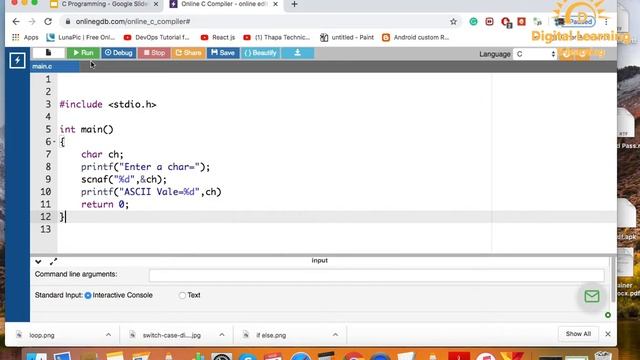The height and width of the screenshot is (360, 640).
Task: Click the int main() line
Action: [x=87, y=129]
